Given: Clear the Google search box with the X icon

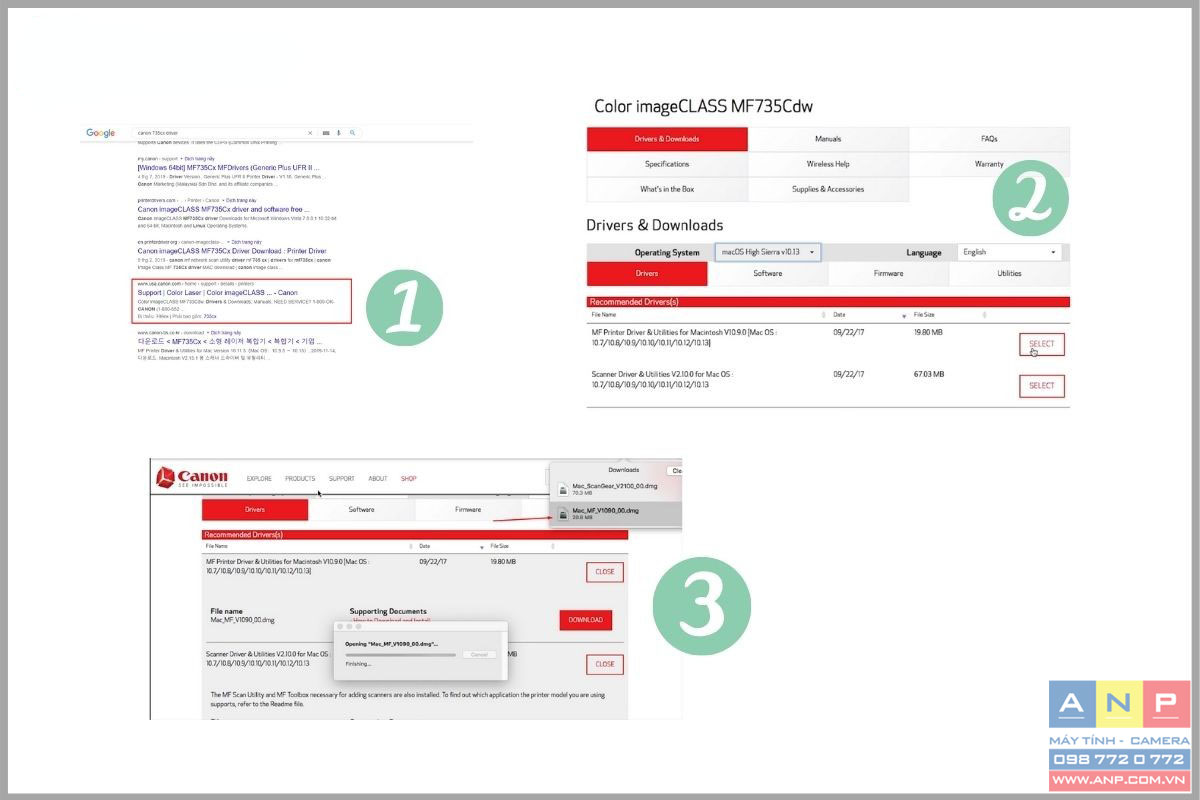Looking at the screenshot, I should (310, 133).
